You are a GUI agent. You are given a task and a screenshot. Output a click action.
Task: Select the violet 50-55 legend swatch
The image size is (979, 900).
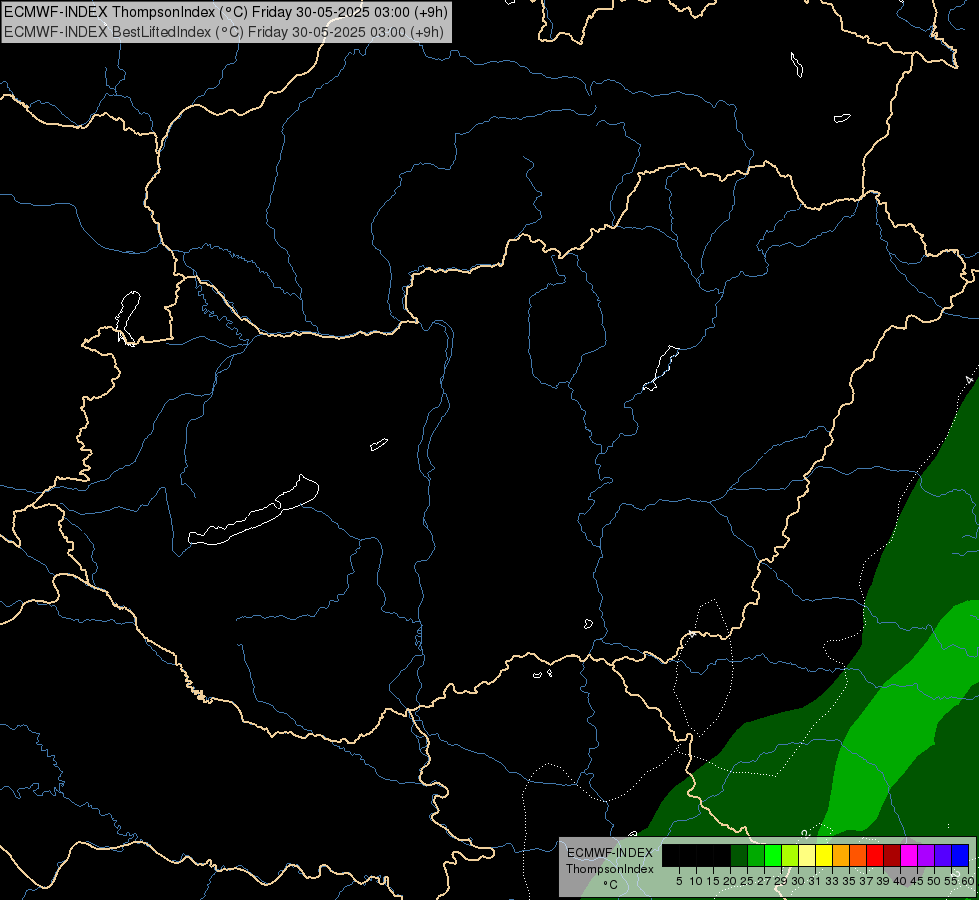(943, 855)
